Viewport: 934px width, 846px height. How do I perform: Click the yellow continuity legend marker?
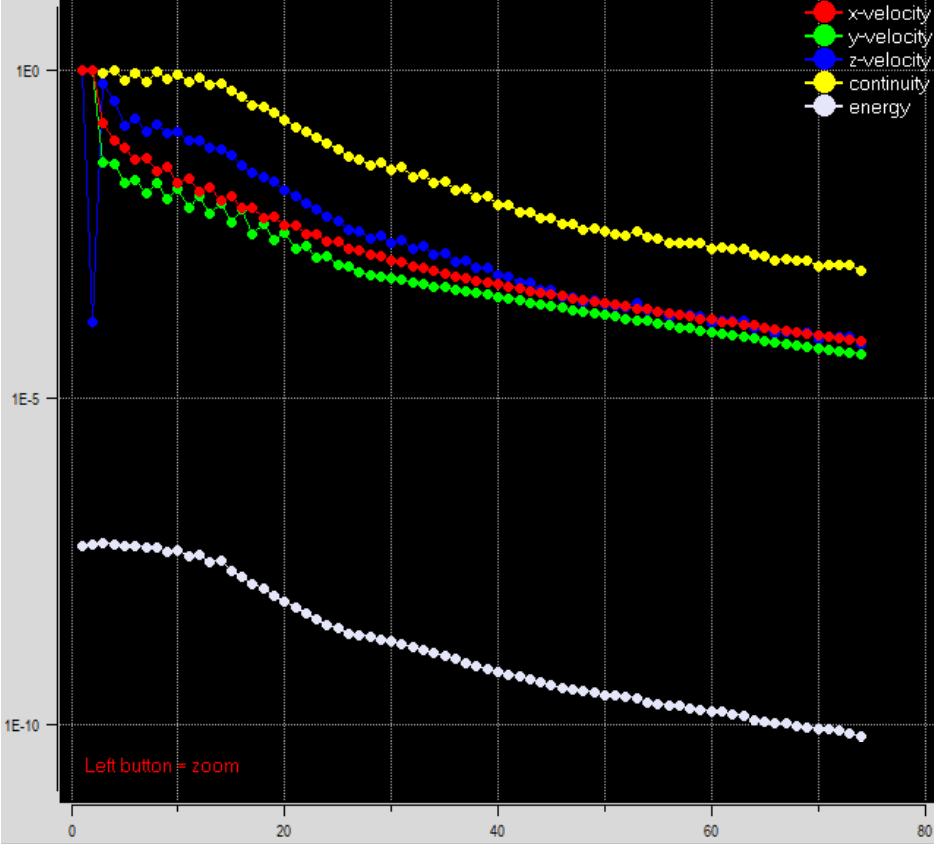tap(824, 84)
